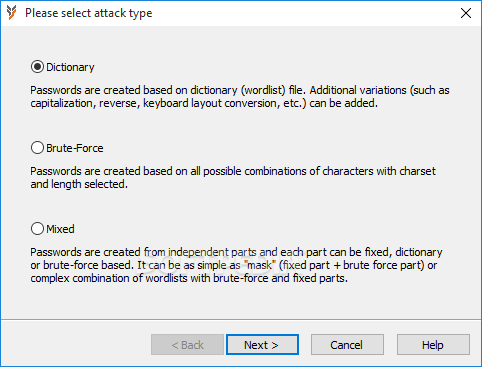The width and height of the screenshot is (482, 367).
Task: Click the separator line above the buttons
Action: pyautogui.click(x=241, y=320)
